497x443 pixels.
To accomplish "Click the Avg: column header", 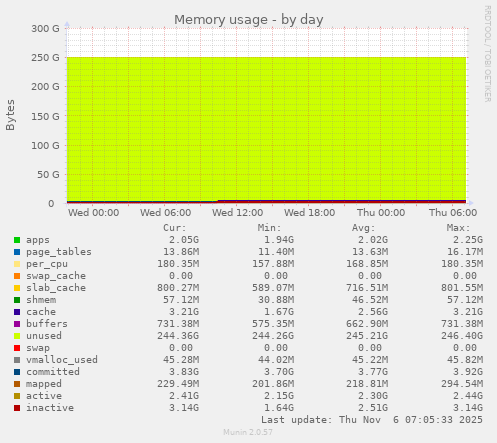I will tap(364, 228).
